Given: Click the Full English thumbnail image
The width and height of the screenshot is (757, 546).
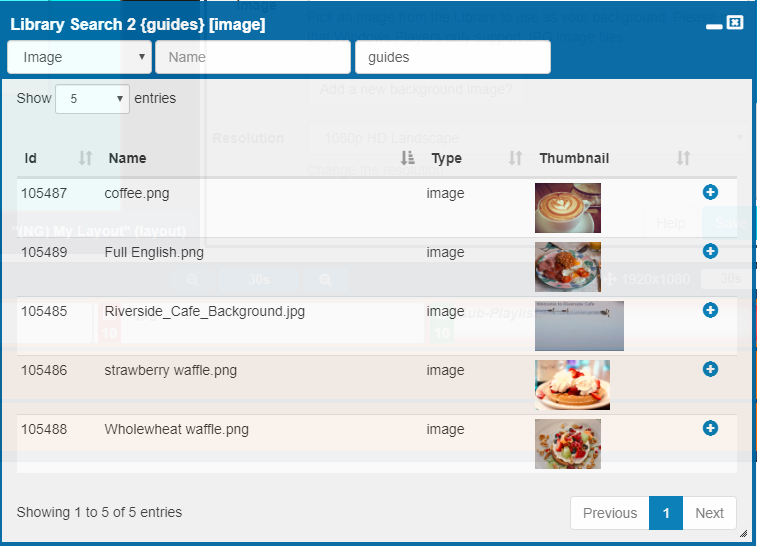Looking at the screenshot, I should point(567,266).
